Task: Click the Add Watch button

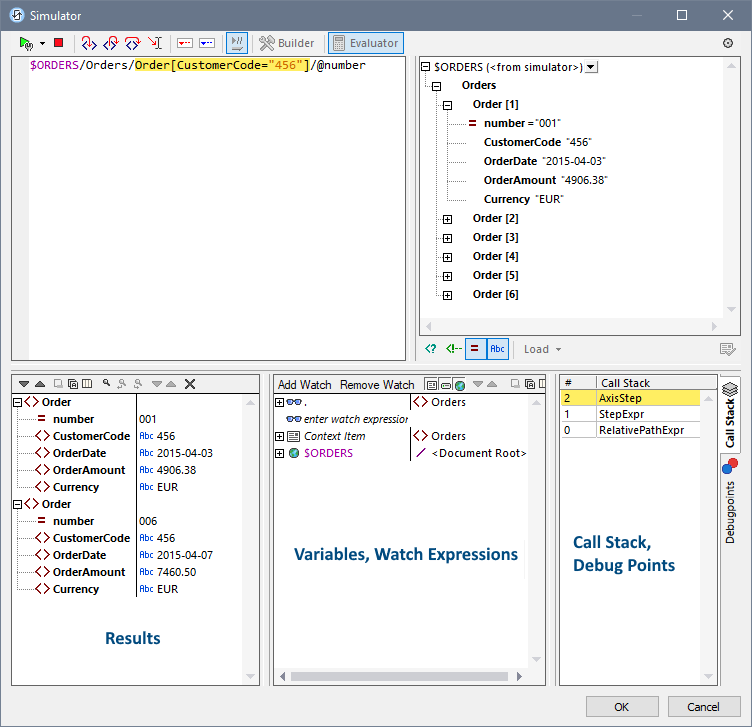Action: pos(305,385)
